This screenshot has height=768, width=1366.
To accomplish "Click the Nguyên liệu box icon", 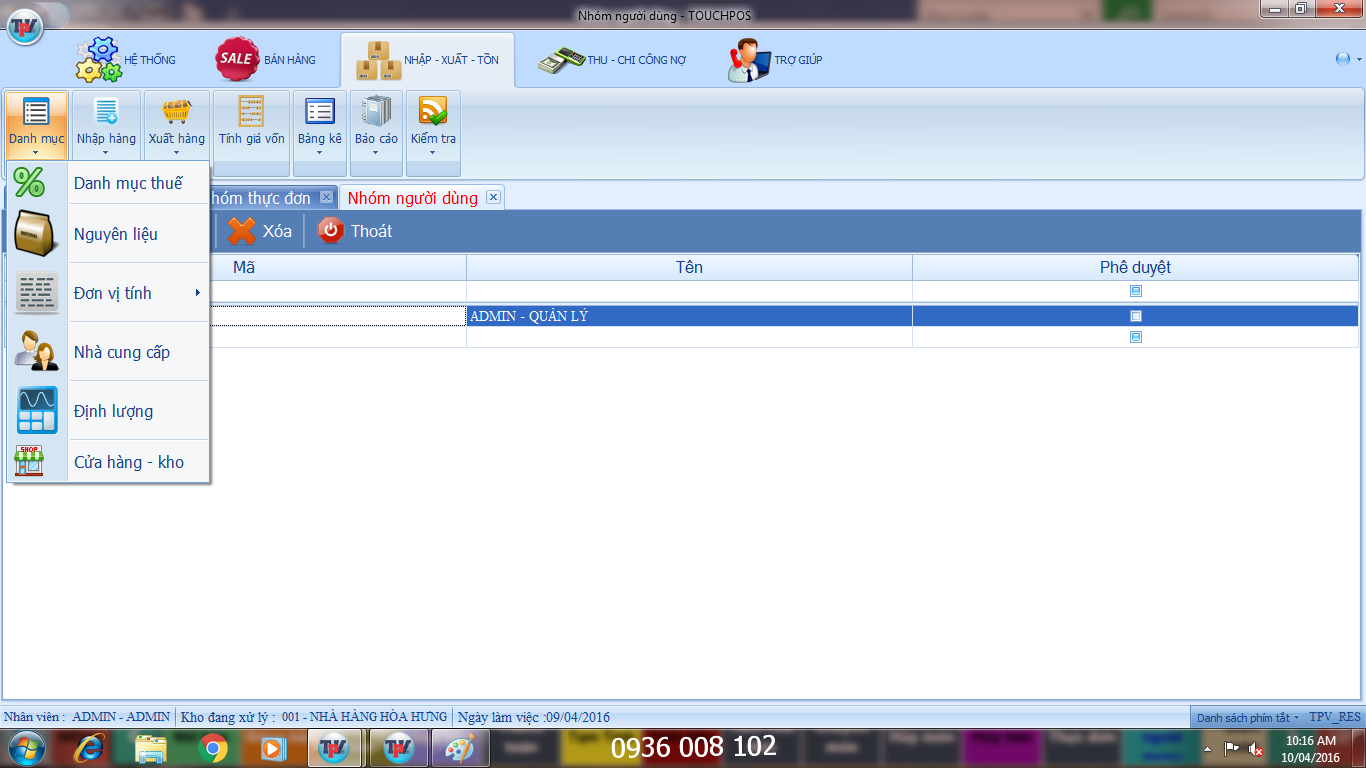I will pyautogui.click(x=37, y=234).
